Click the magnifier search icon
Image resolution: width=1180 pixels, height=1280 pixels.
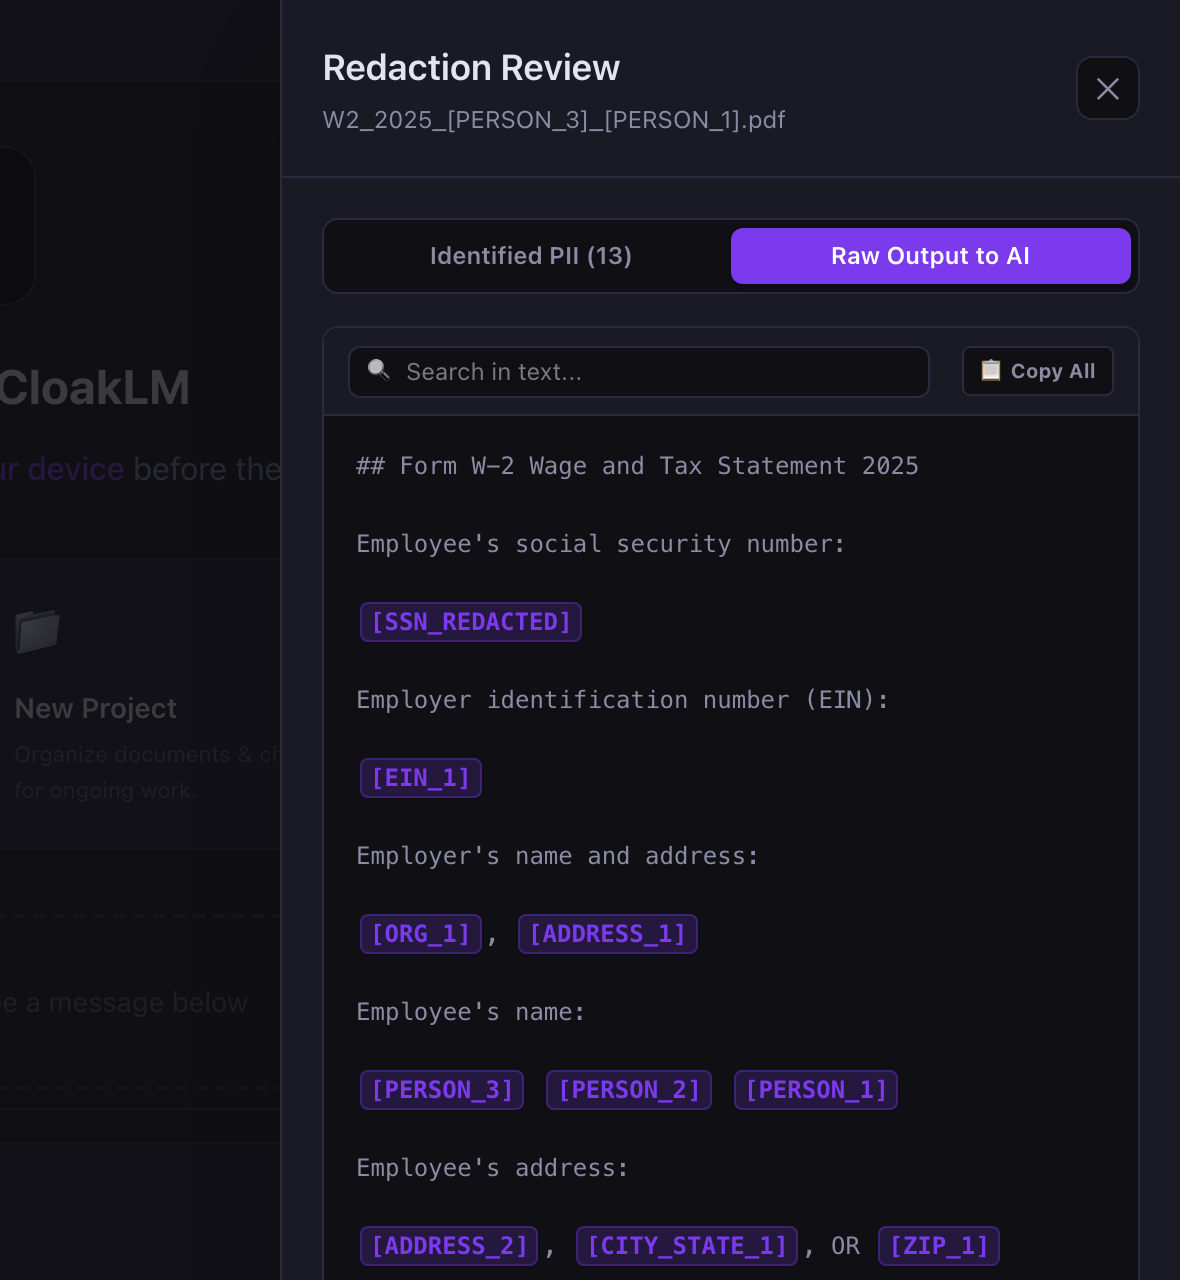click(x=378, y=370)
